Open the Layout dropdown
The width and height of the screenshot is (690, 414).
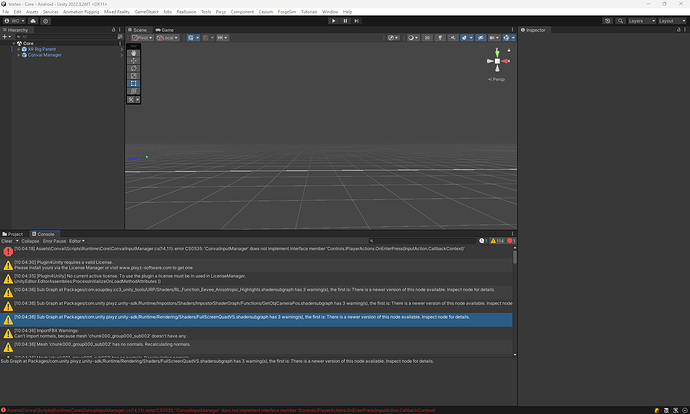click(672, 21)
